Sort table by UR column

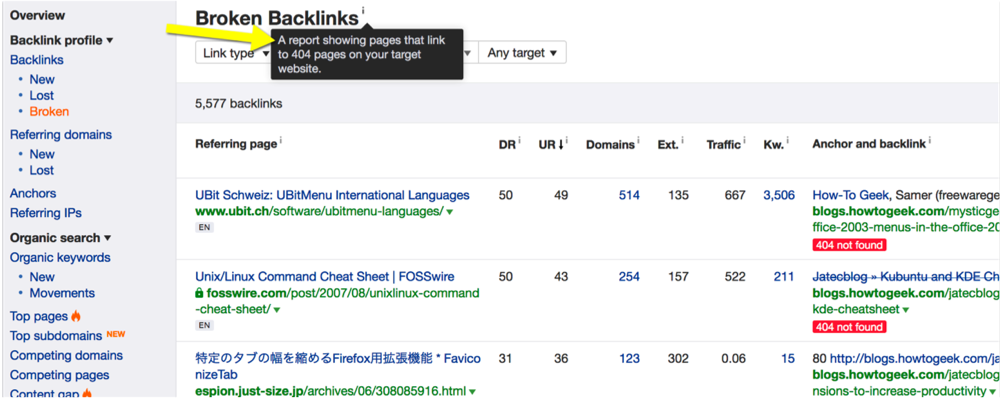550,144
